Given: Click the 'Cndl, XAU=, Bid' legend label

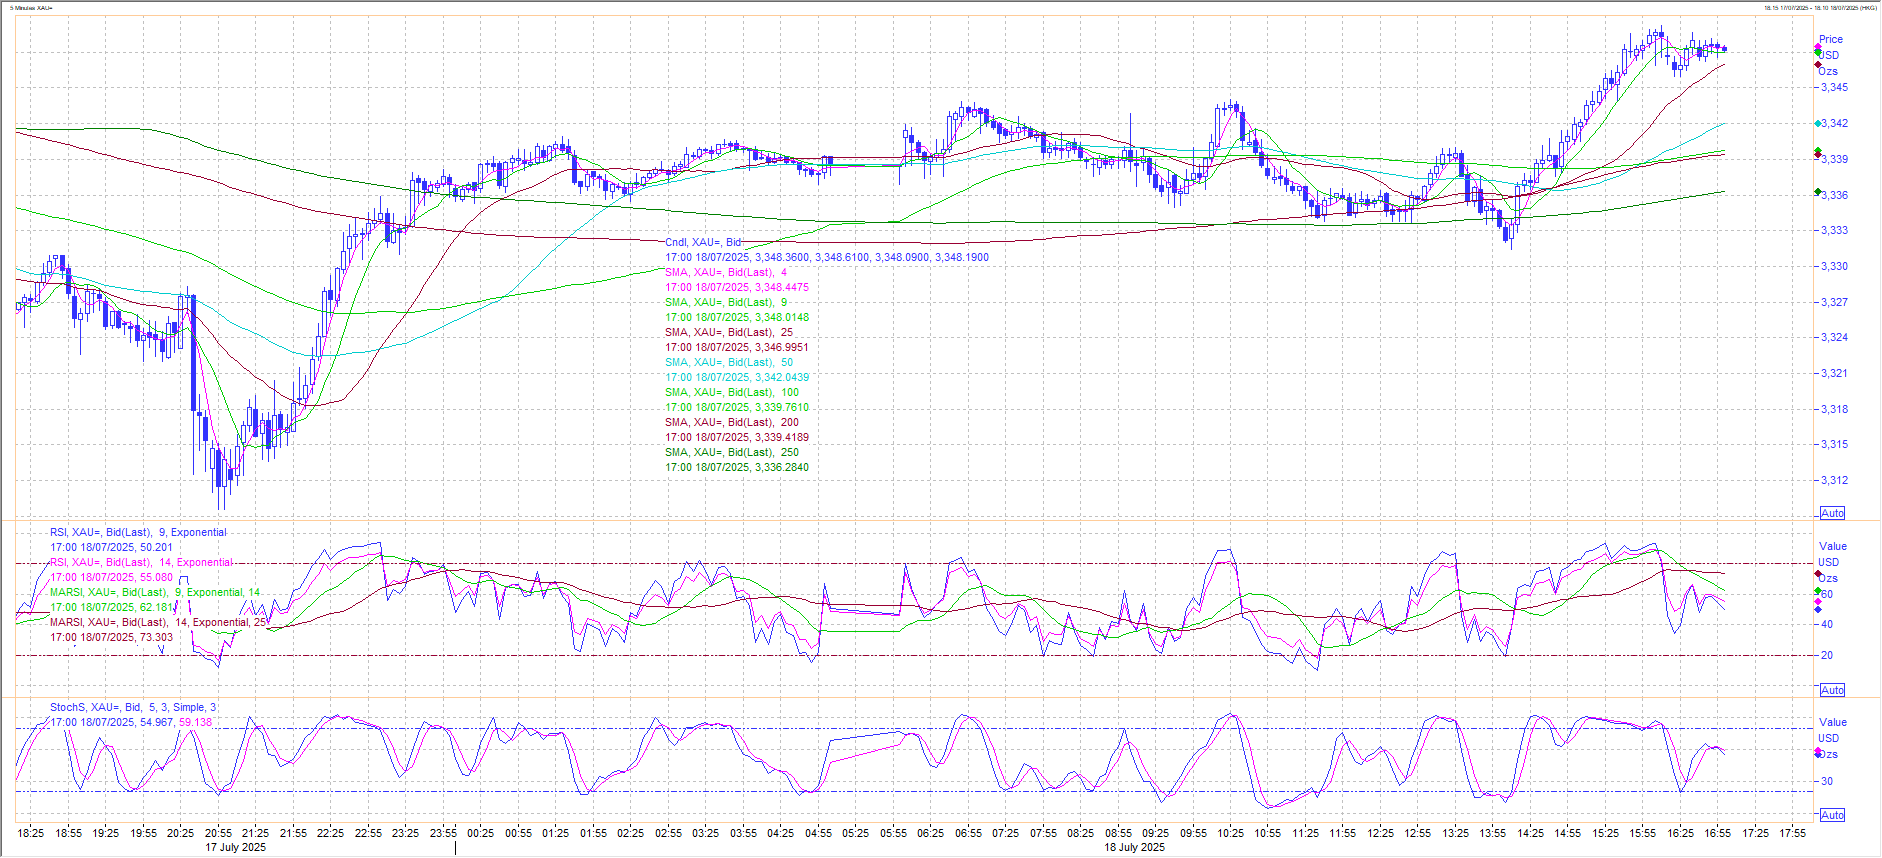Looking at the screenshot, I should pyautogui.click(x=704, y=242).
